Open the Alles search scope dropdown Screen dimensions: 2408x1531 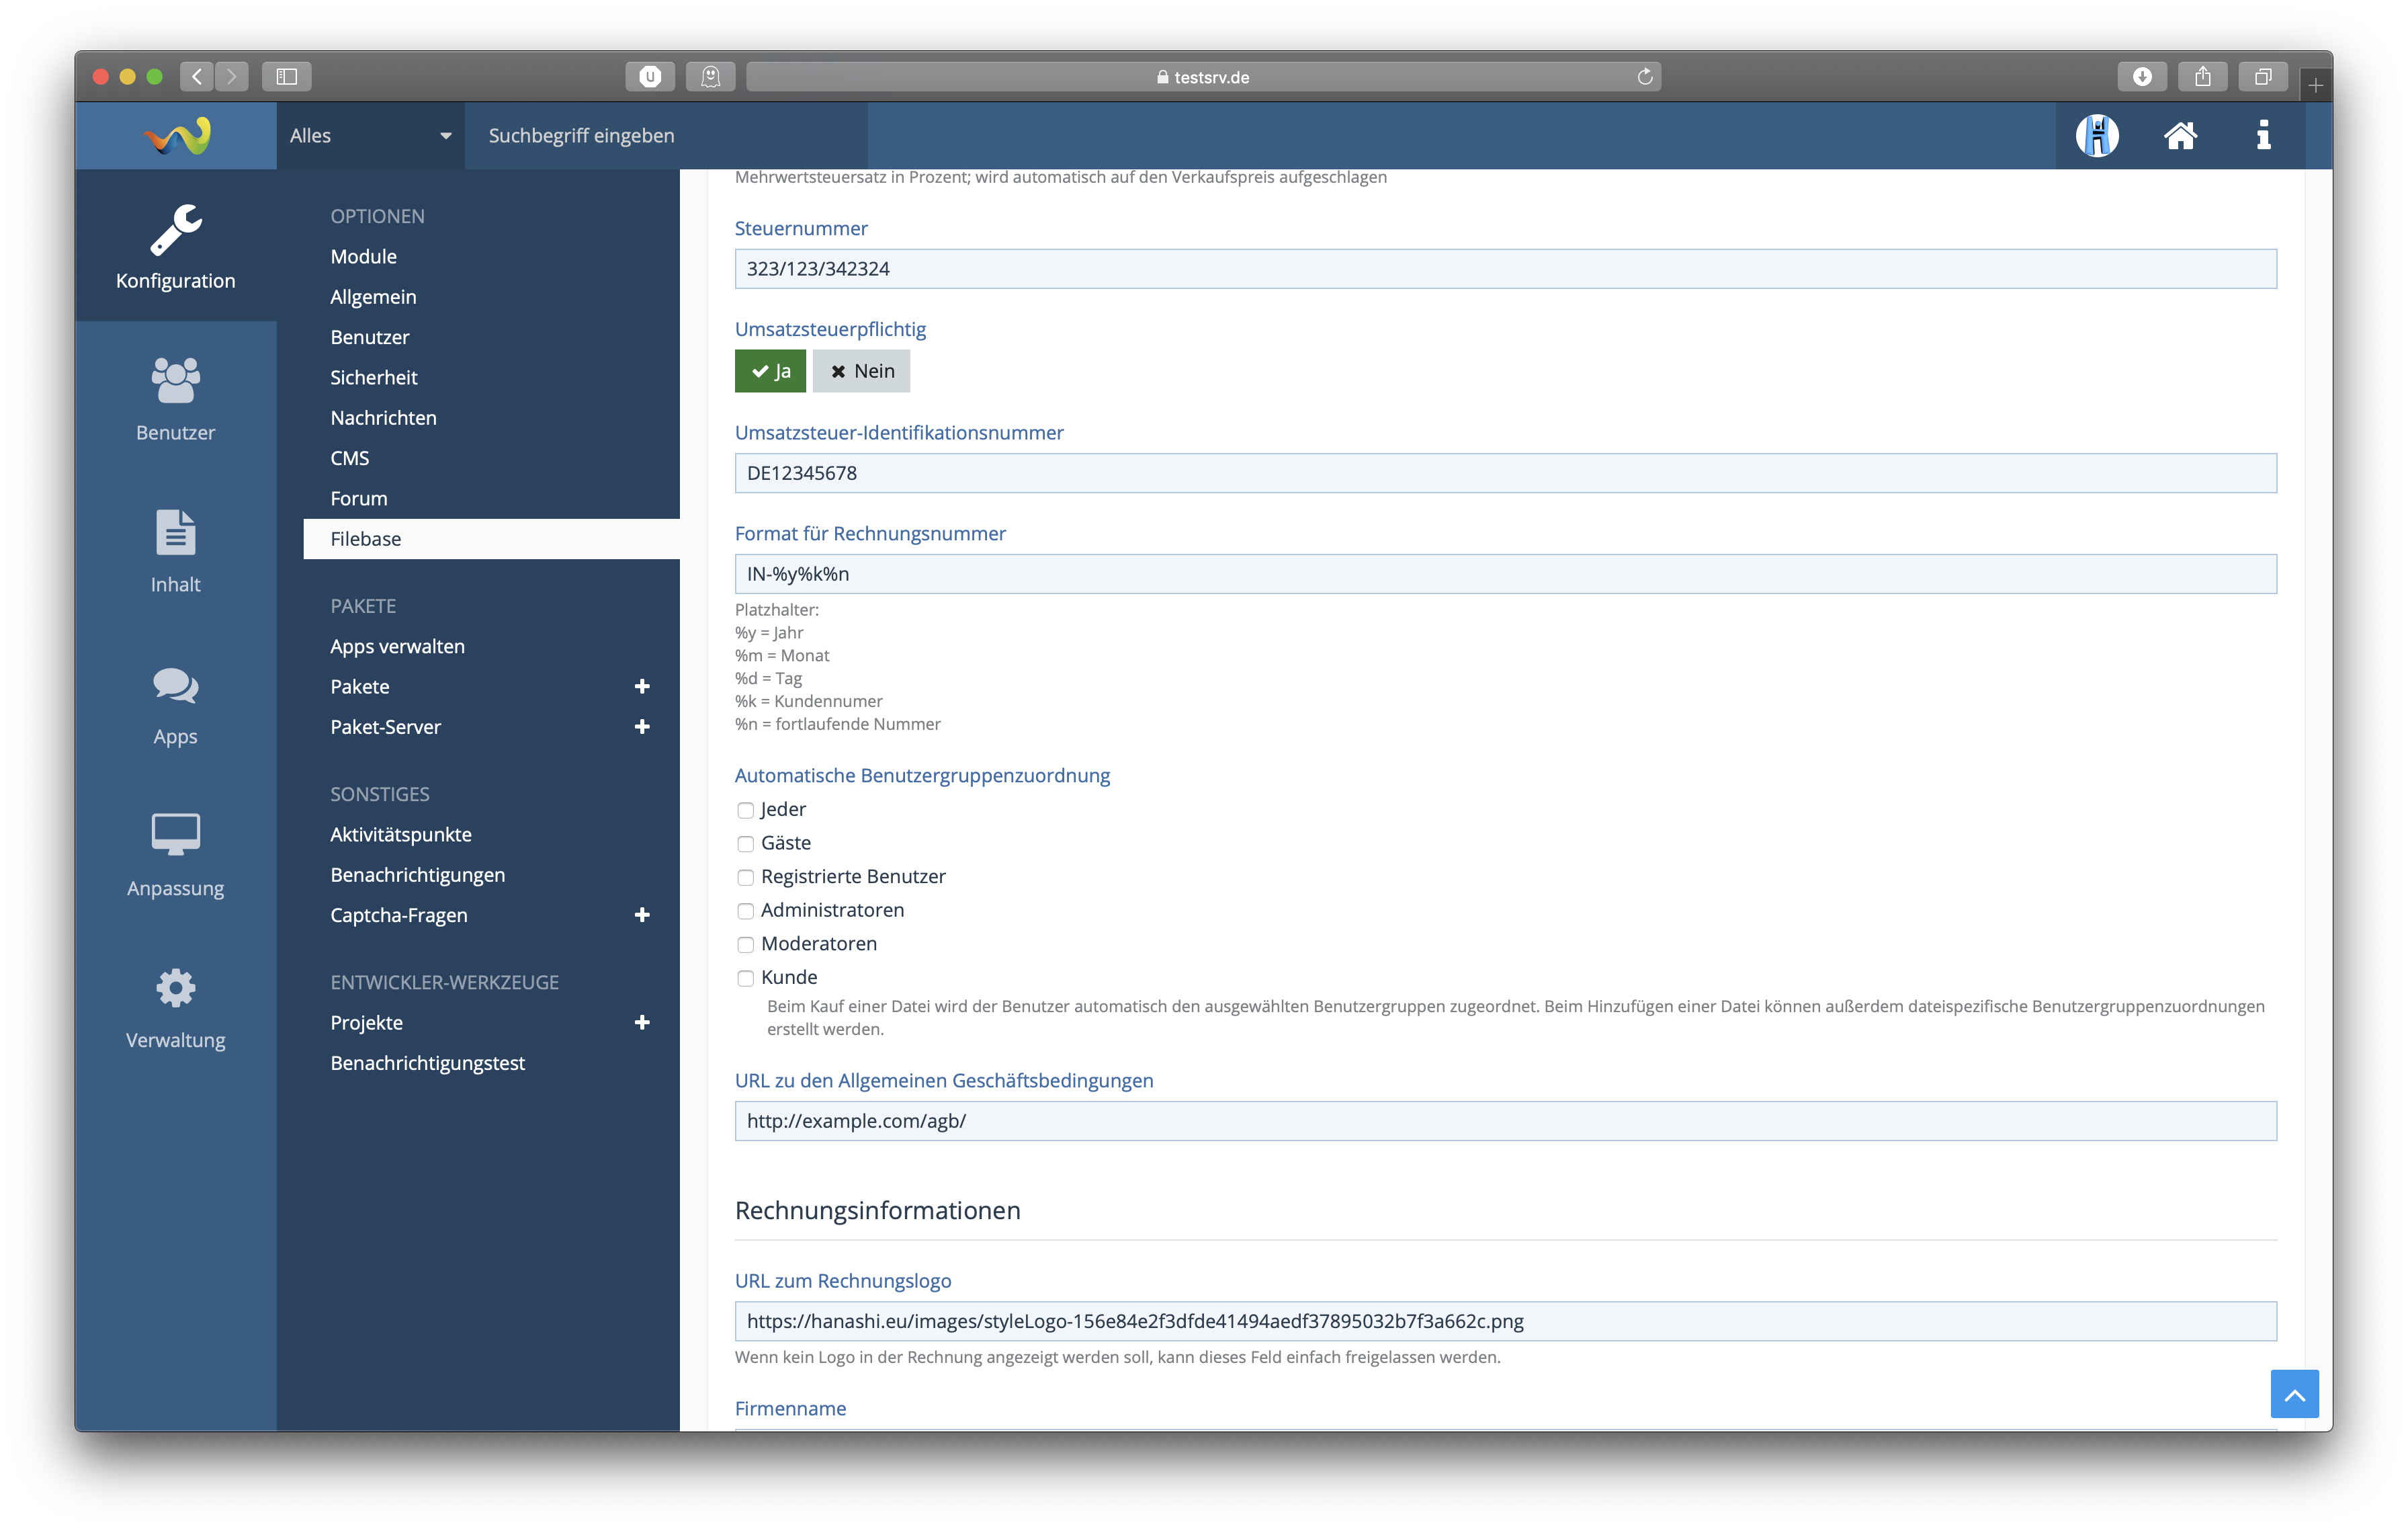[369, 135]
